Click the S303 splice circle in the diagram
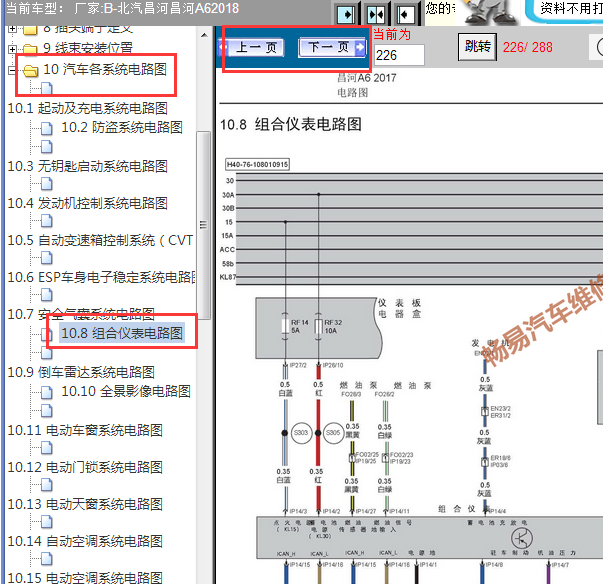Viewport: 603px width, 584px height. 301,433
